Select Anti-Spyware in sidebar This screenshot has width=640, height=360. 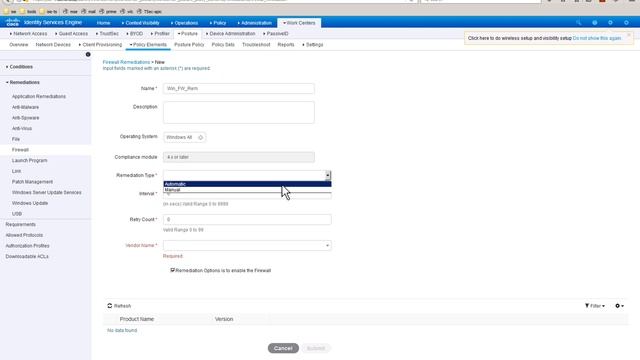(x=25, y=118)
